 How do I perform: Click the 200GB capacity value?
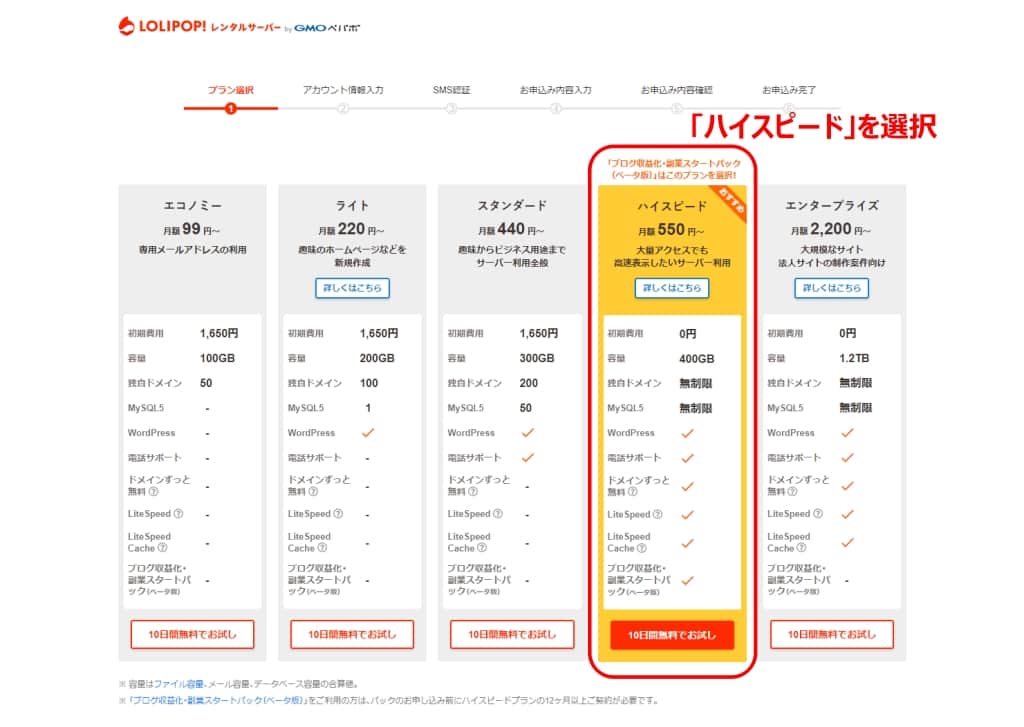coord(377,359)
